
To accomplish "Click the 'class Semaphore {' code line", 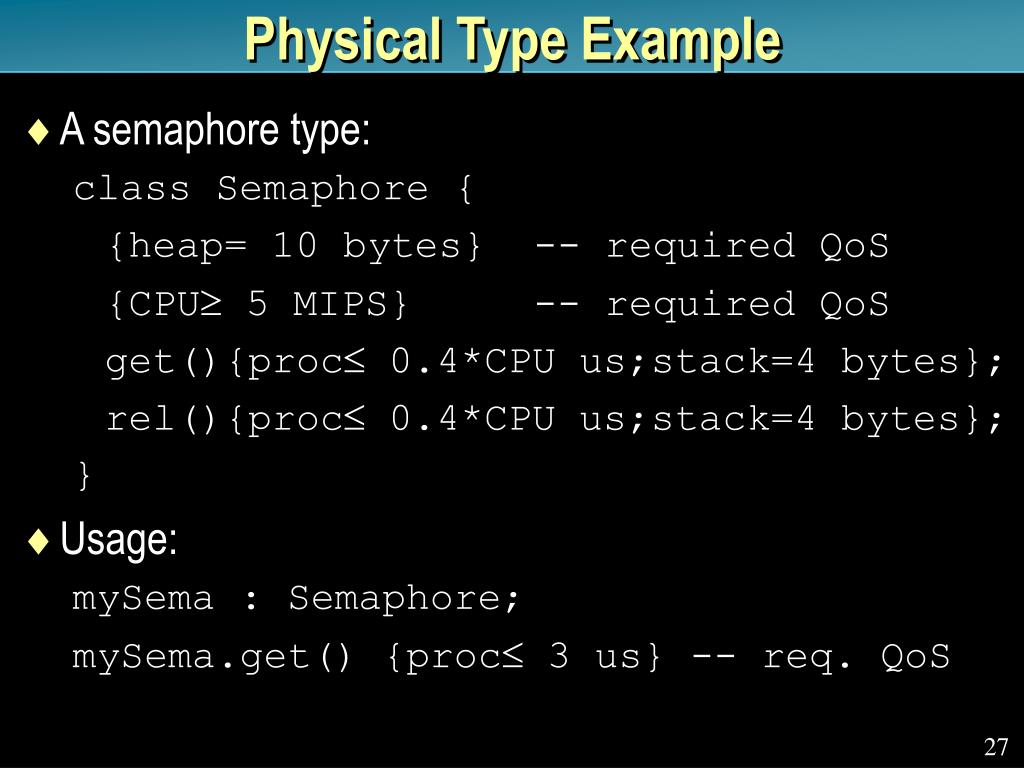I will click(272, 189).
